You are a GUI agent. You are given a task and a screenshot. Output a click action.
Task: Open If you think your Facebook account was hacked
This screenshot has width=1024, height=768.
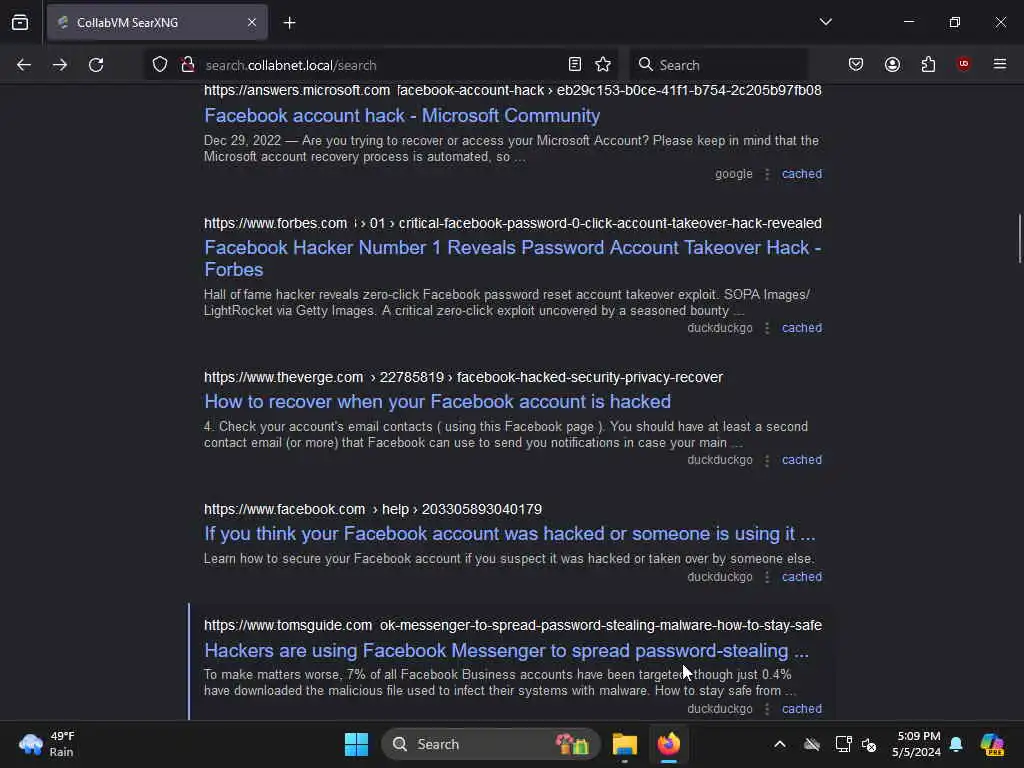coord(510,534)
